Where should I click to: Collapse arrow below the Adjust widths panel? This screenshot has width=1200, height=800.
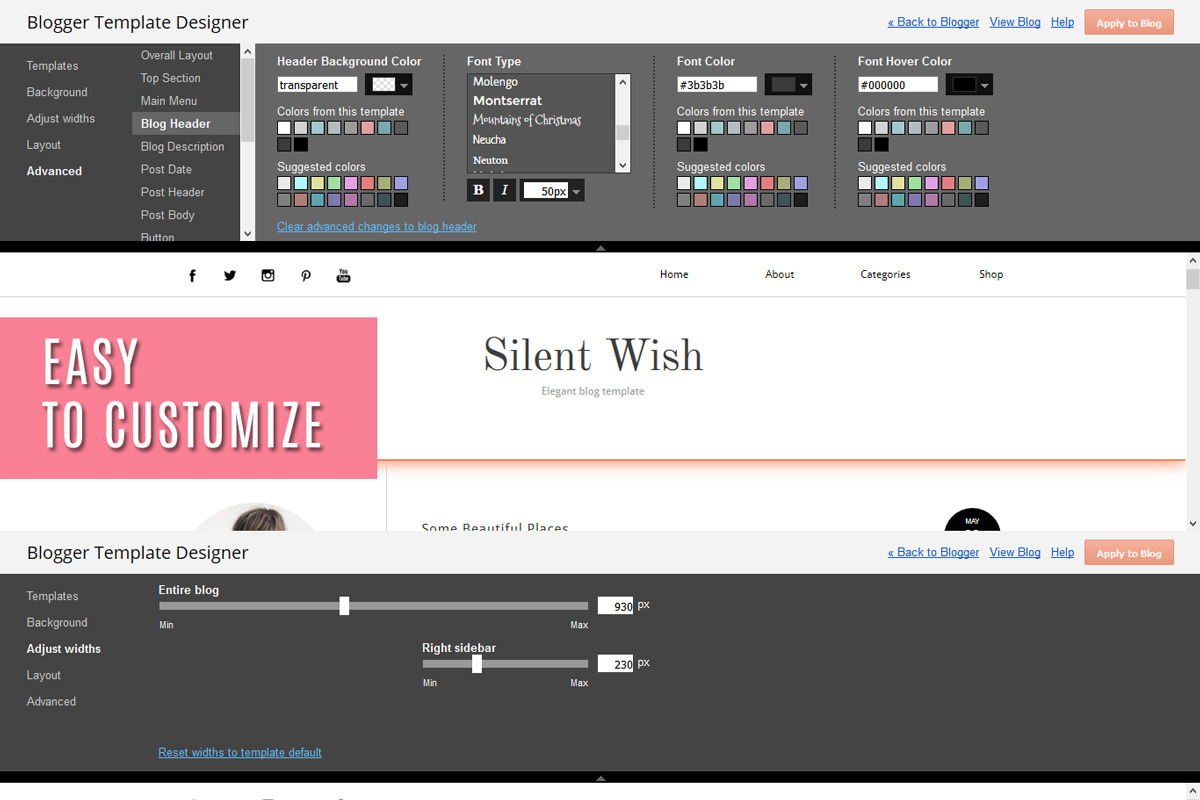click(600, 777)
